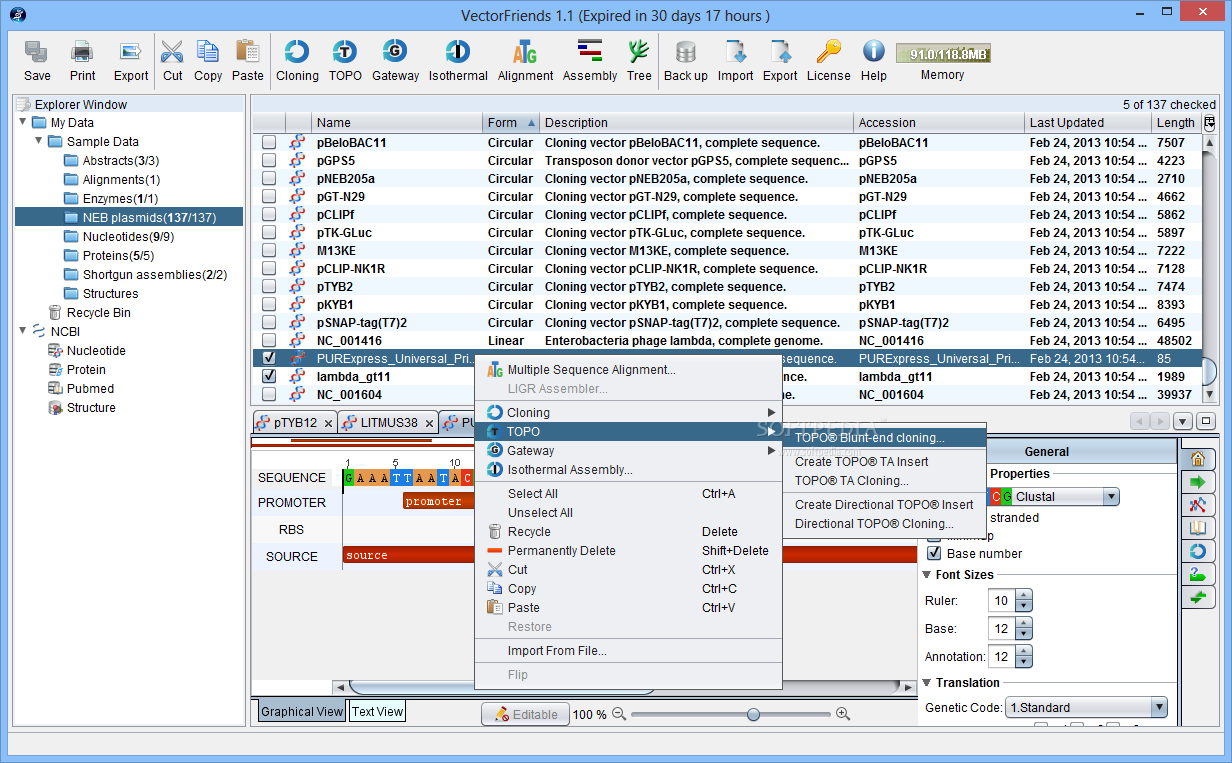
Task: Click the home icon in right sidebar
Action: point(1198,458)
